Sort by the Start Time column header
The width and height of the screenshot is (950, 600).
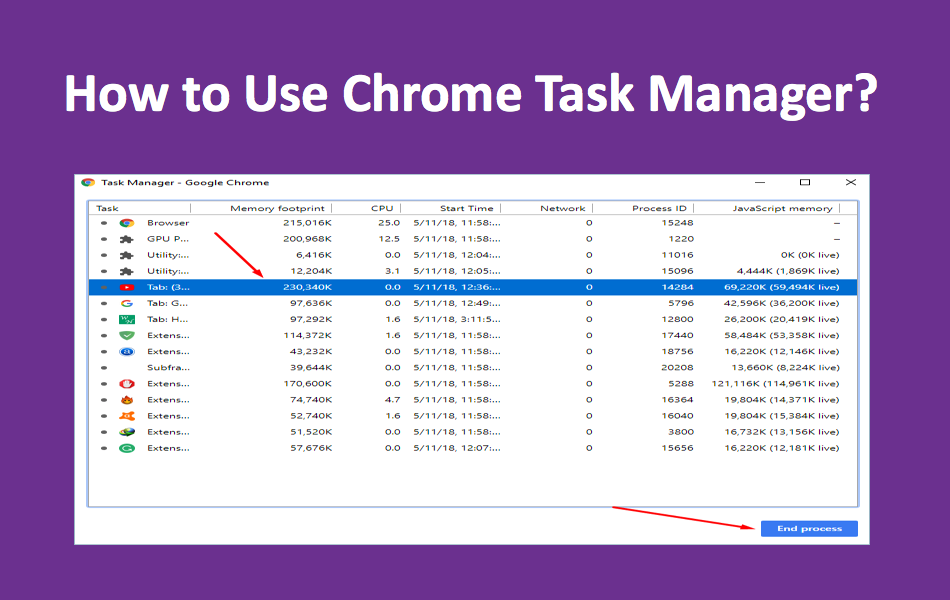pos(467,208)
